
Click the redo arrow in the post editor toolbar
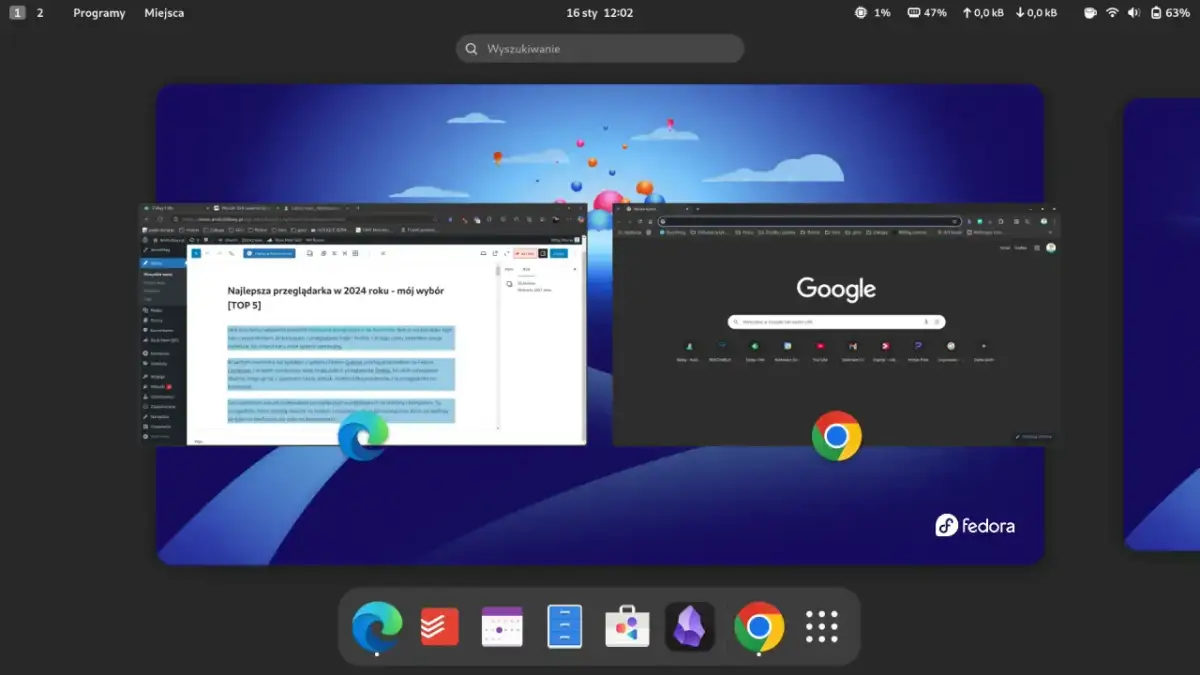click(x=220, y=255)
